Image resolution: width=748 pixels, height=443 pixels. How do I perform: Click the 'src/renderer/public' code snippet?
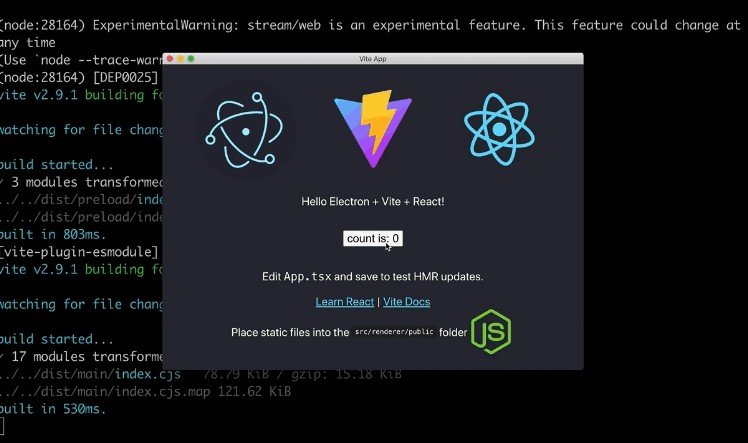[x=394, y=332]
